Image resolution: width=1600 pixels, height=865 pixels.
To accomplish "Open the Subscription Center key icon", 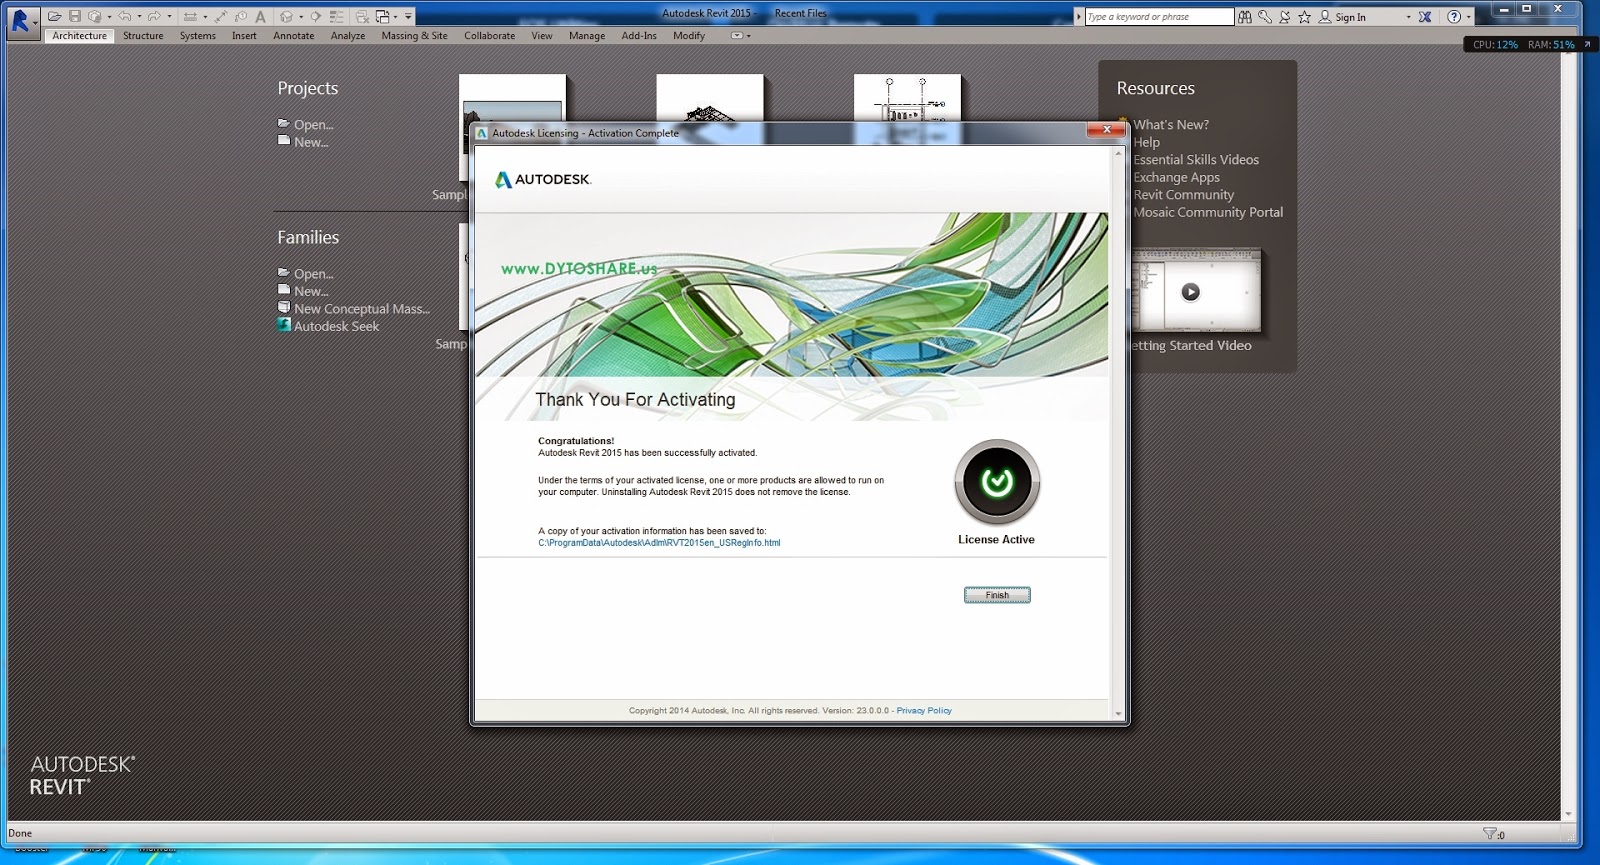I will (1265, 17).
